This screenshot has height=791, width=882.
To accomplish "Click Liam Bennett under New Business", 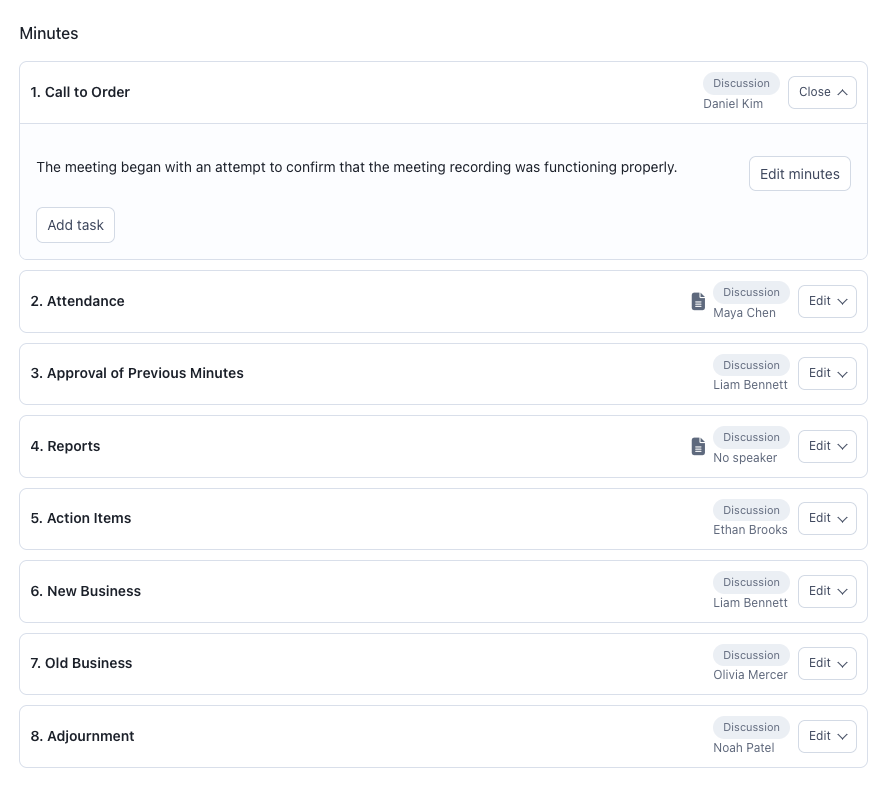I will [750, 603].
